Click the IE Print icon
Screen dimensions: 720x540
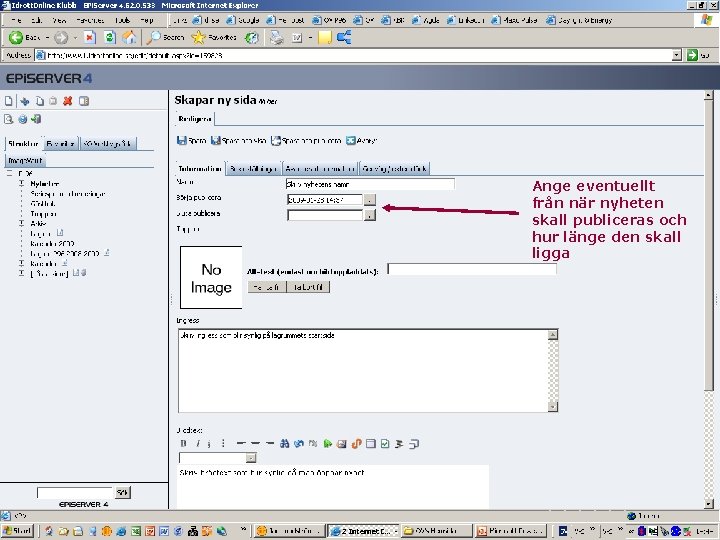tap(276, 38)
